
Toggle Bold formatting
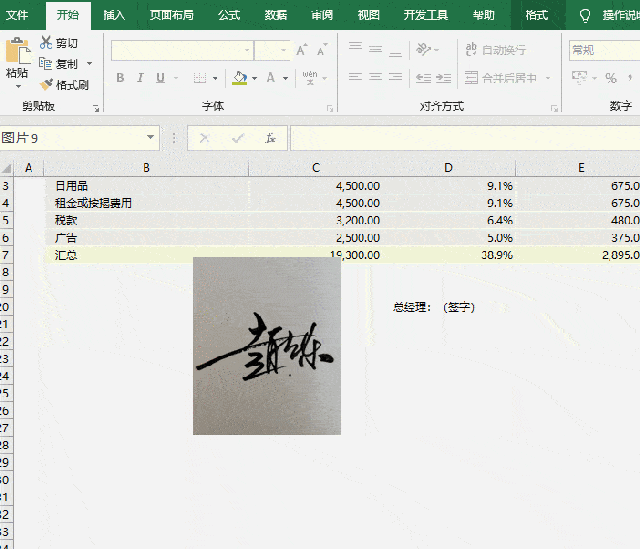[x=120, y=78]
